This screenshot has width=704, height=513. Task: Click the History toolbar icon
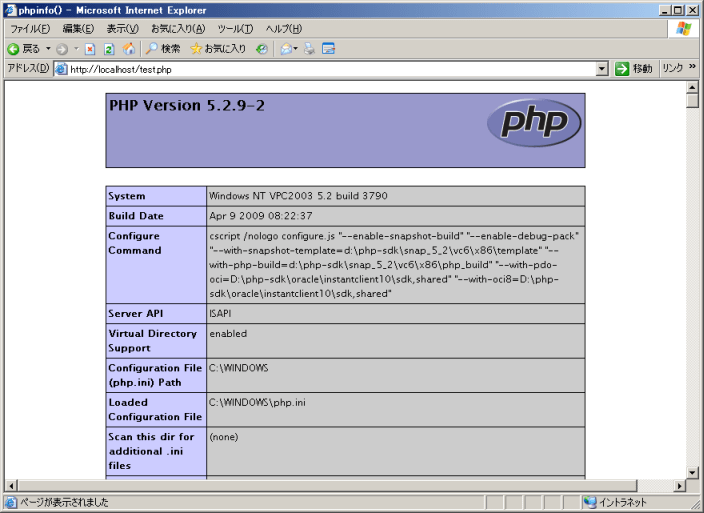point(262,48)
